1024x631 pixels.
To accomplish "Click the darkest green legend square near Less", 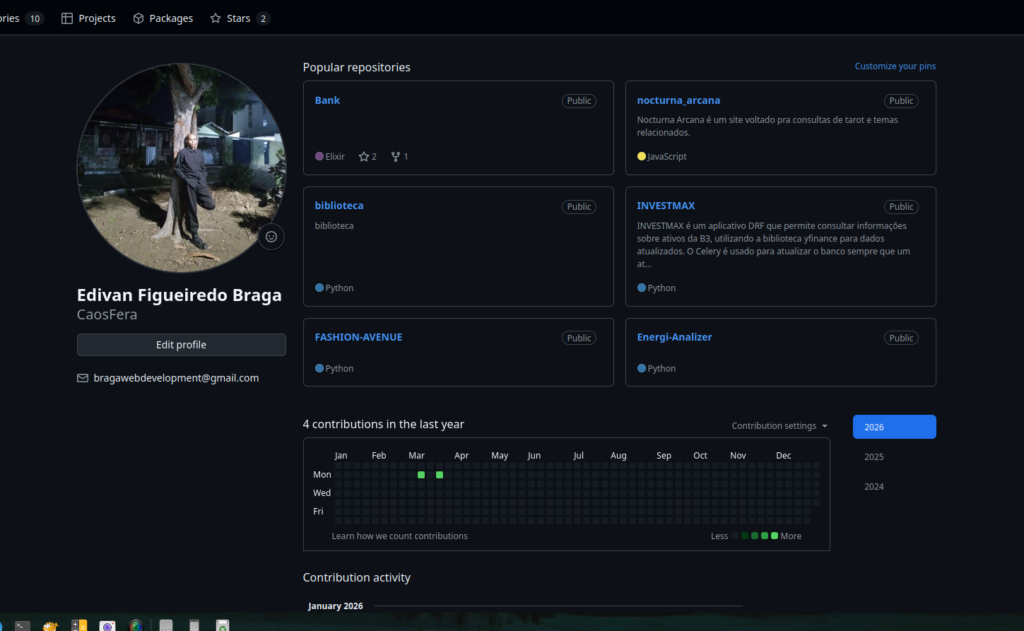I will pyautogui.click(x=744, y=536).
